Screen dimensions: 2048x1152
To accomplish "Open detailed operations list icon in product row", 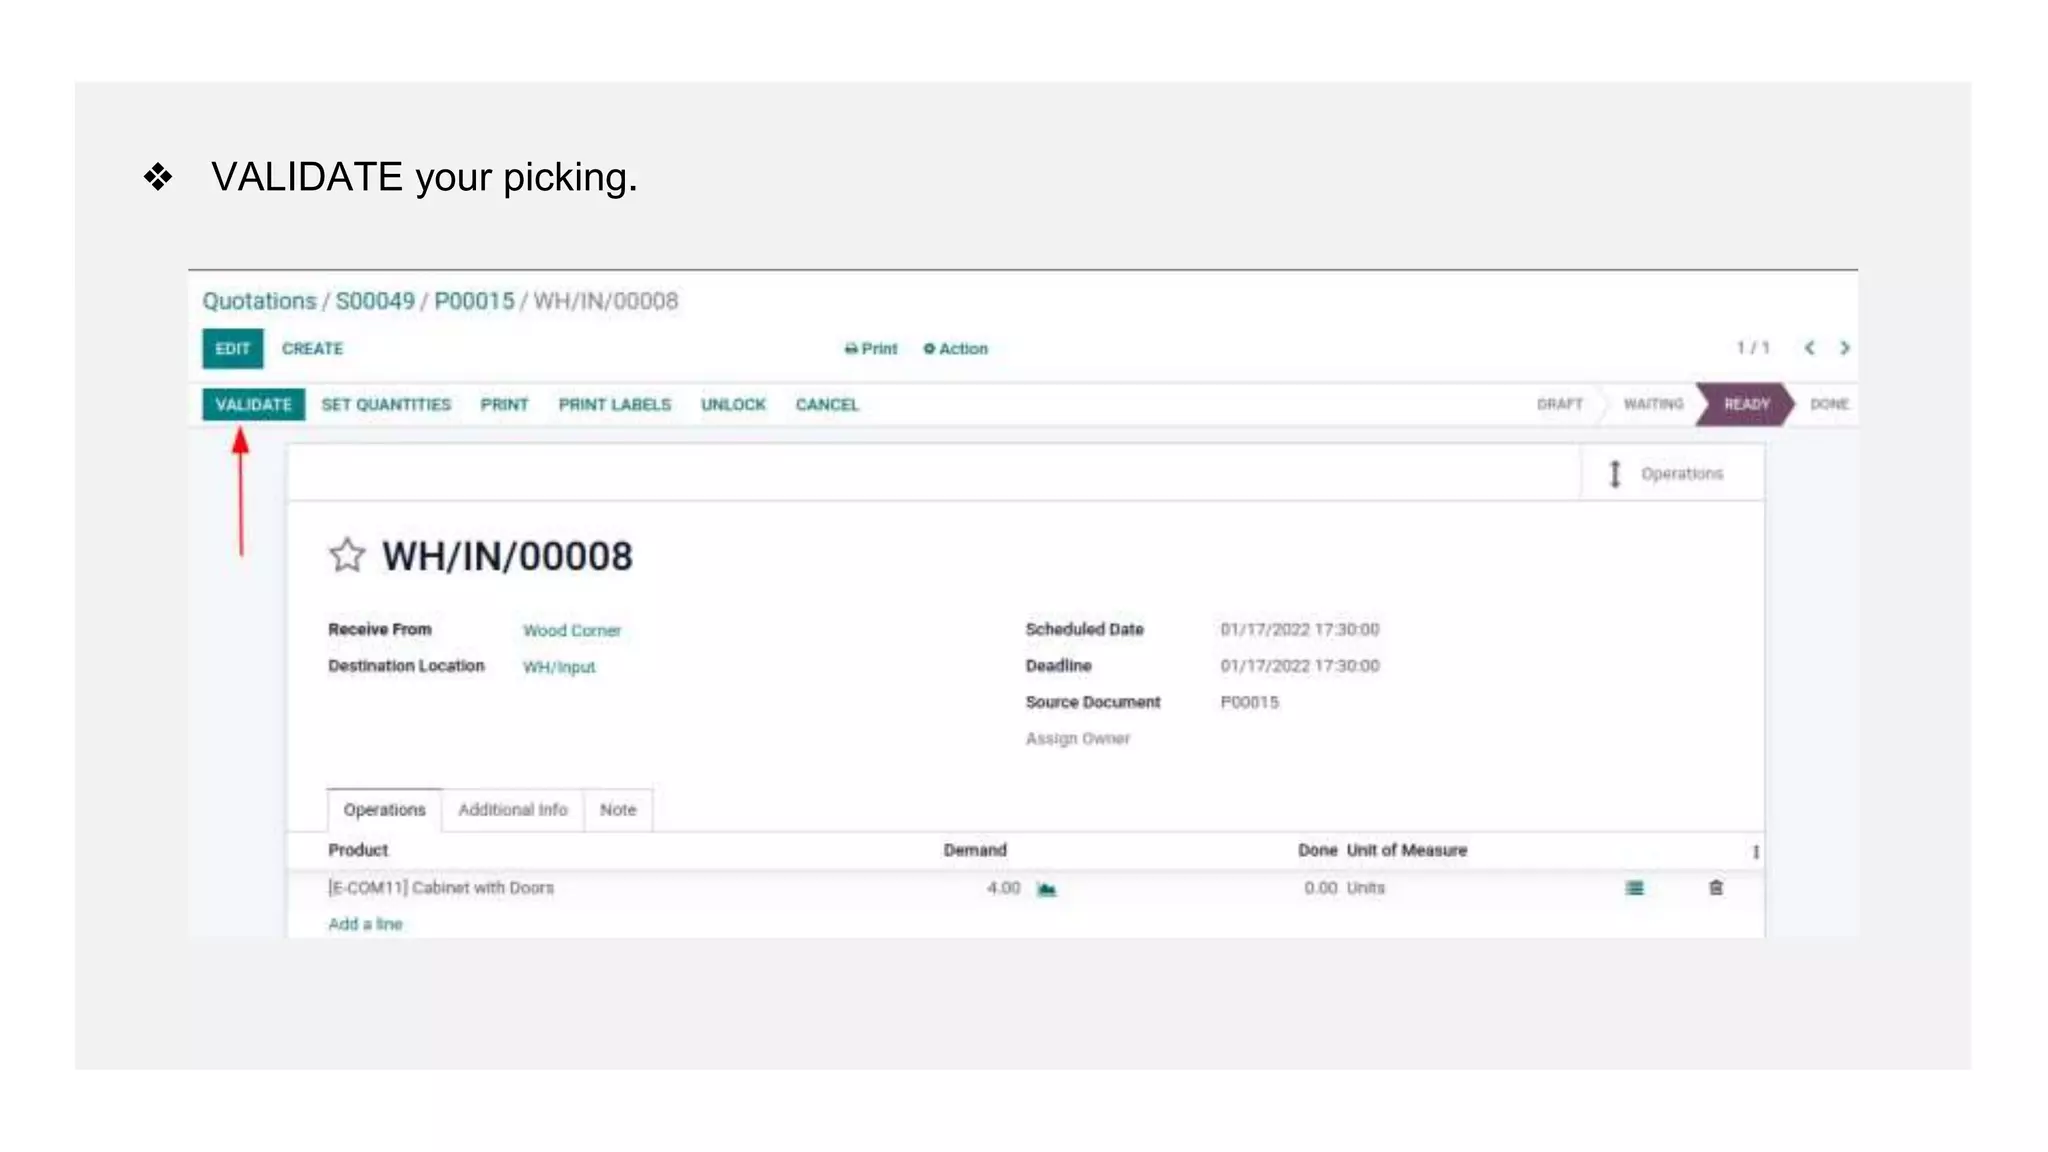I will tap(1634, 888).
